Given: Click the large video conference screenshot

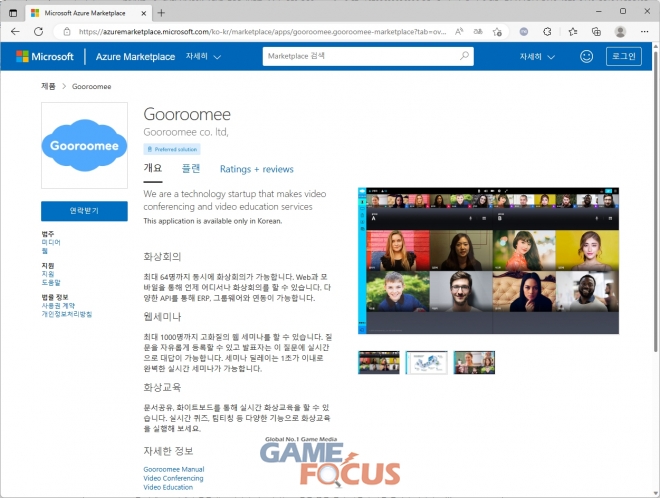Looking at the screenshot, I should coord(488,261).
